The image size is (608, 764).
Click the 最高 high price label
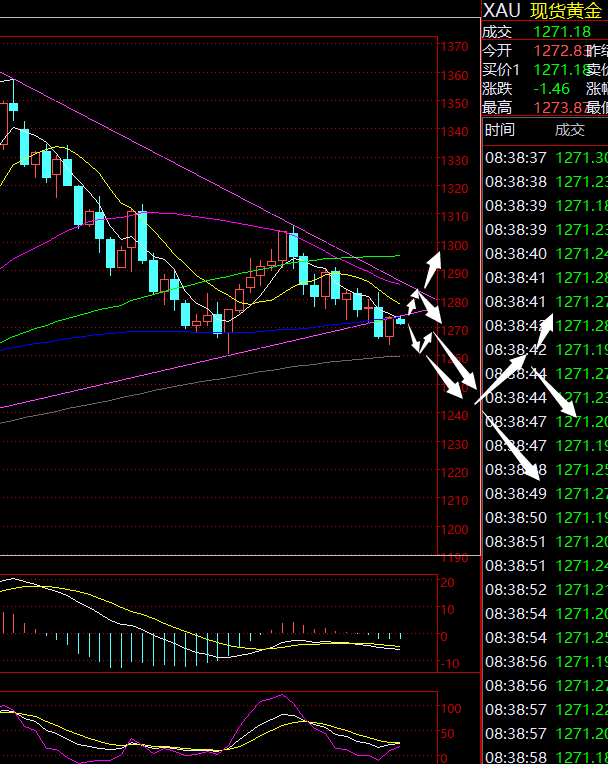tap(497, 108)
